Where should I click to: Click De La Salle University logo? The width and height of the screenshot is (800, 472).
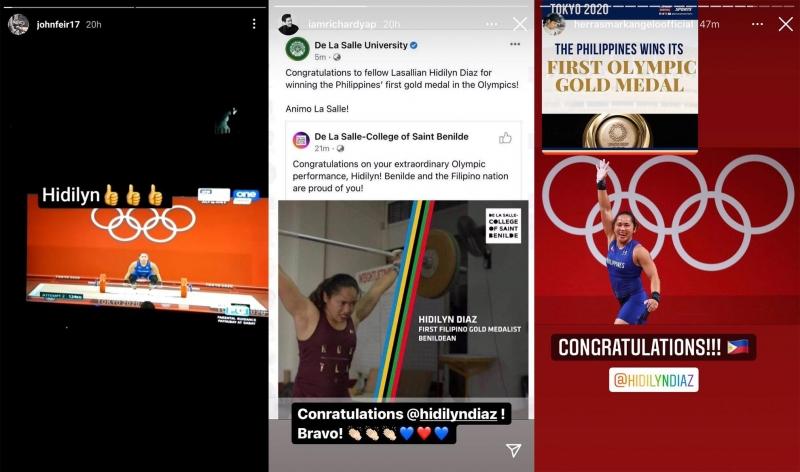tap(297, 49)
